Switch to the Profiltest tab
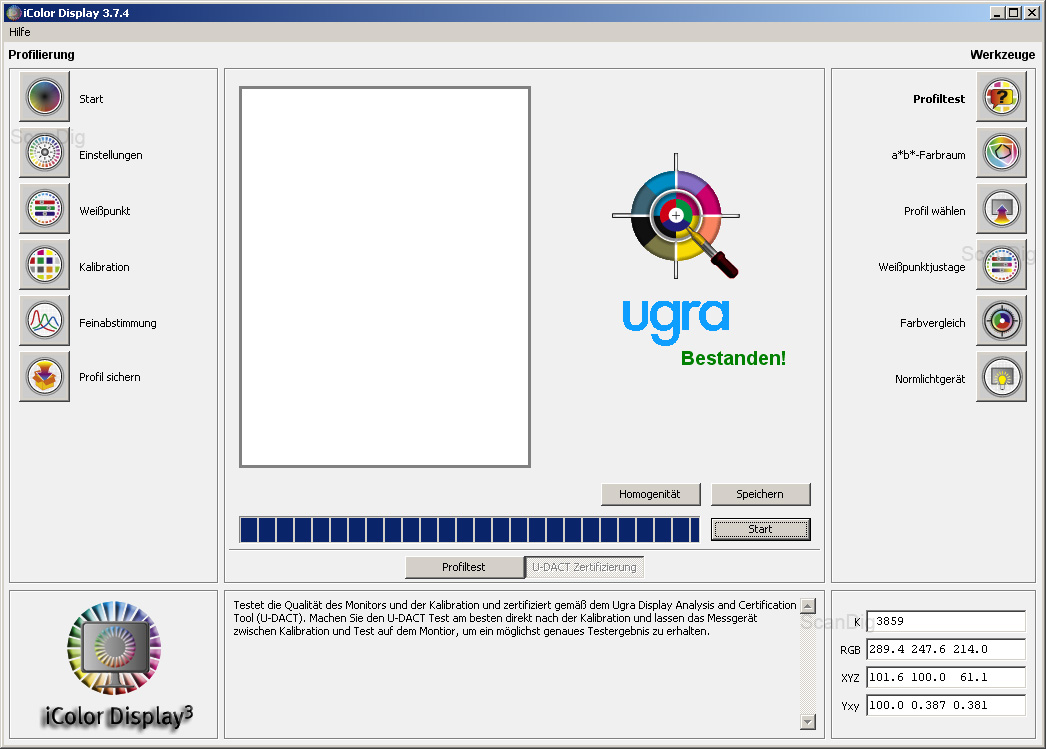 tap(464, 567)
